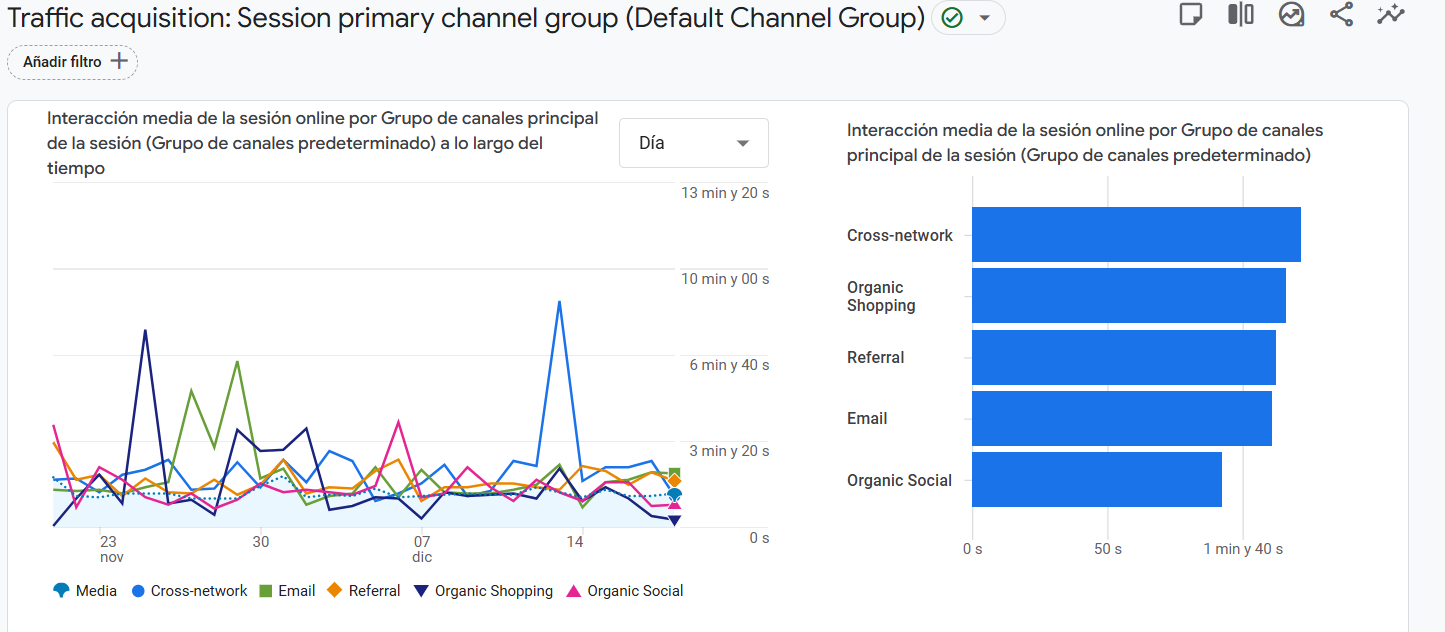Open the Día granularity dropdown
This screenshot has width=1445, height=632.
pyautogui.click(x=694, y=143)
